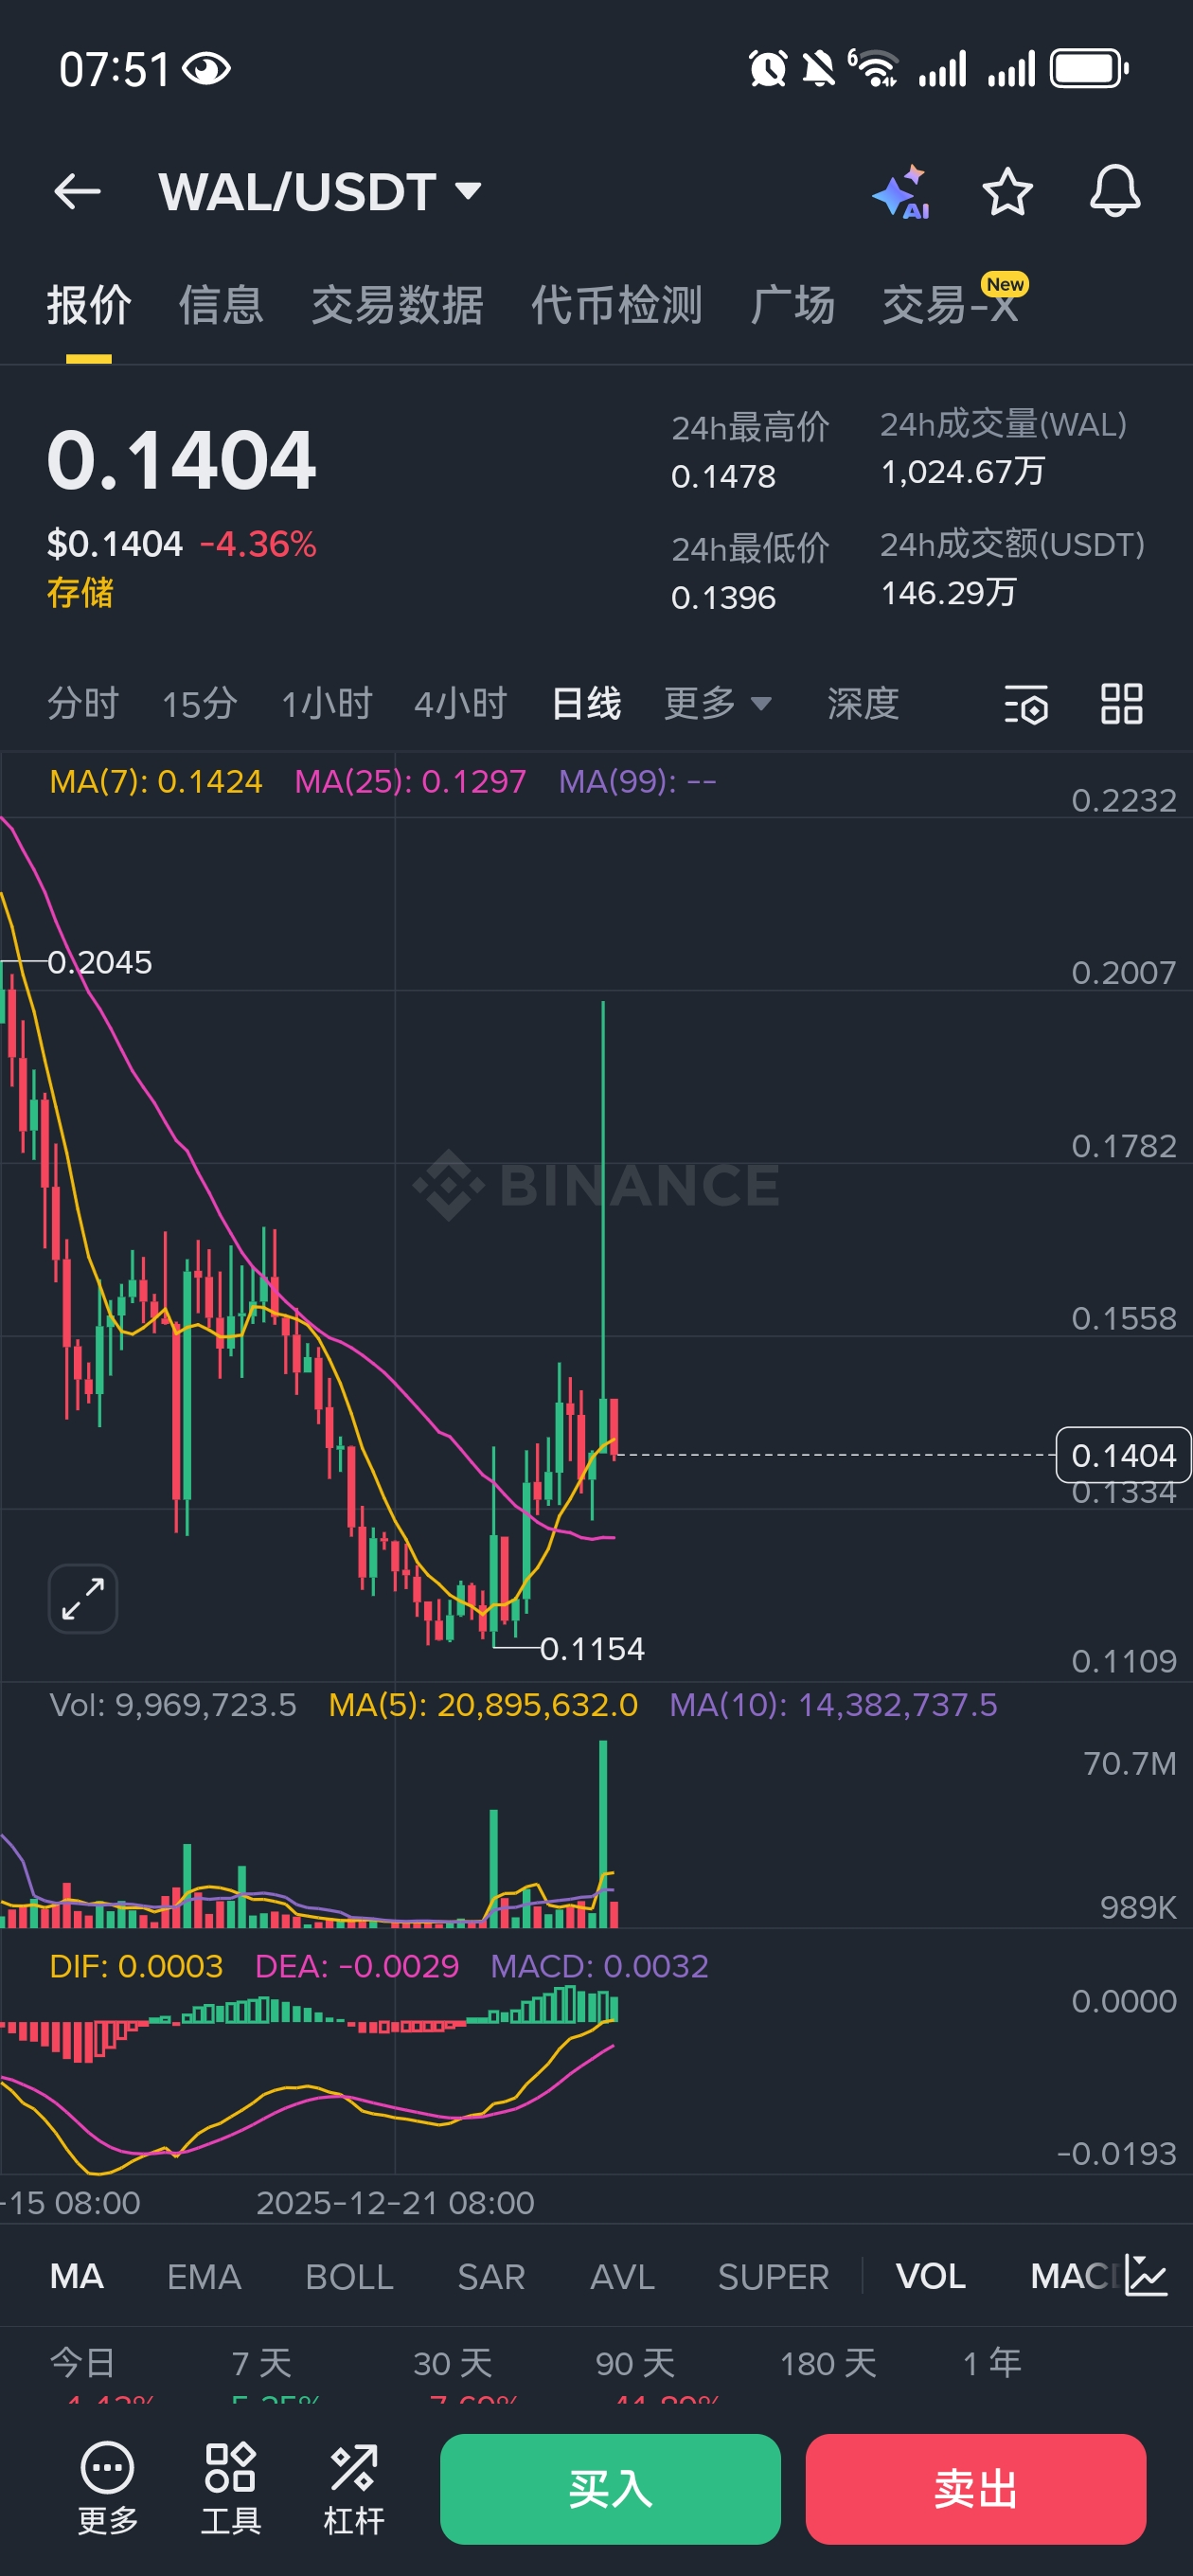The width and height of the screenshot is (1193, 2576).
Task: Tap the green 买入 button
Action: 610,2489
